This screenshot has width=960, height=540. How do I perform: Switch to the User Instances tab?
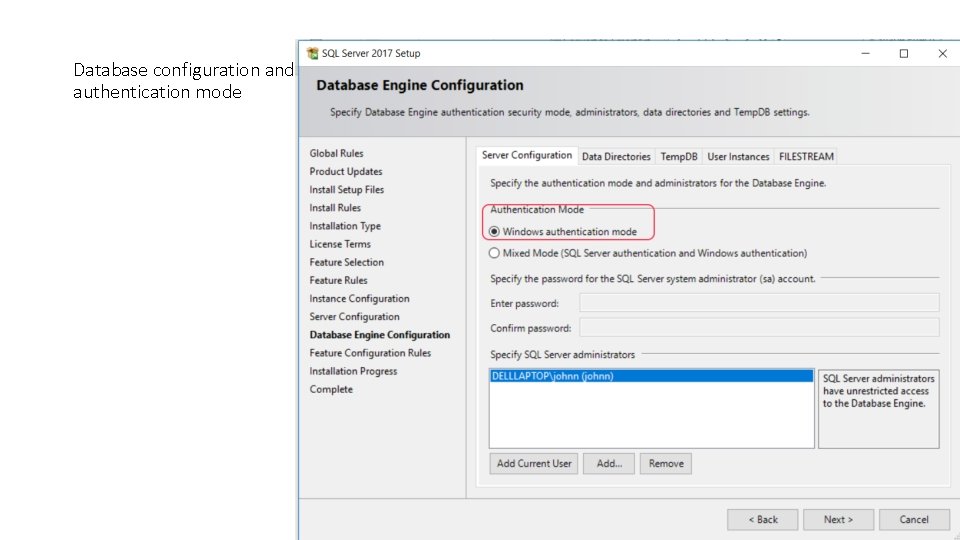click(738, 156)
